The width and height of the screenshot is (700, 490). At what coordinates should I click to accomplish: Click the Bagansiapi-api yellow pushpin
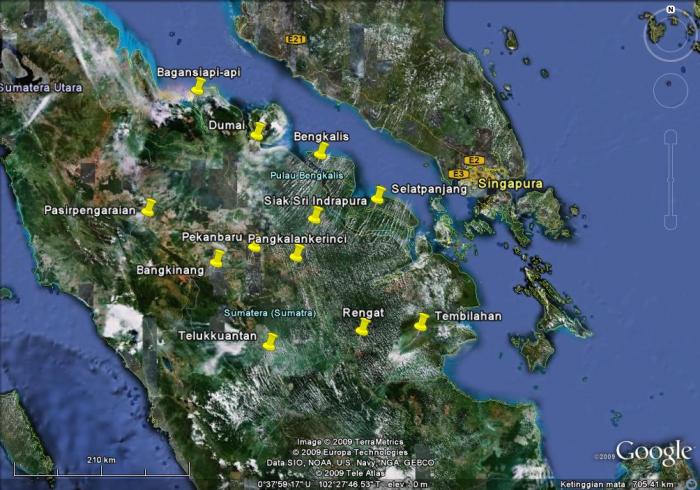coord(198,88)
